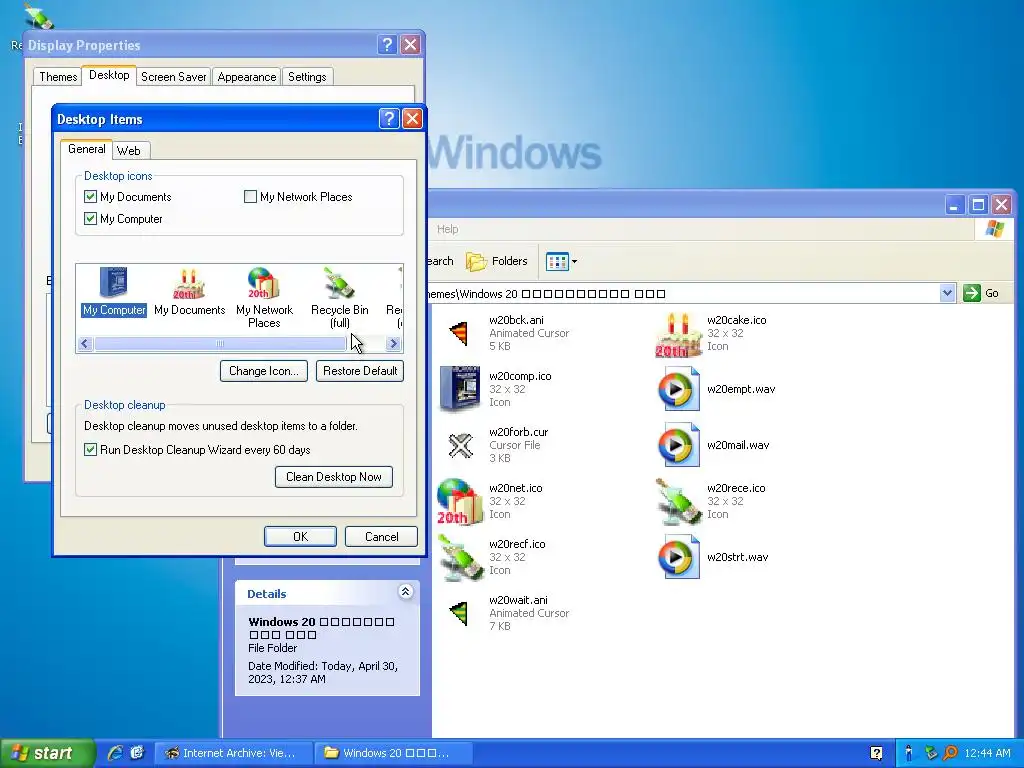Cancel the Desktop Items dialog
This screenshot has width=1024, height=768.
click(381, 537)
